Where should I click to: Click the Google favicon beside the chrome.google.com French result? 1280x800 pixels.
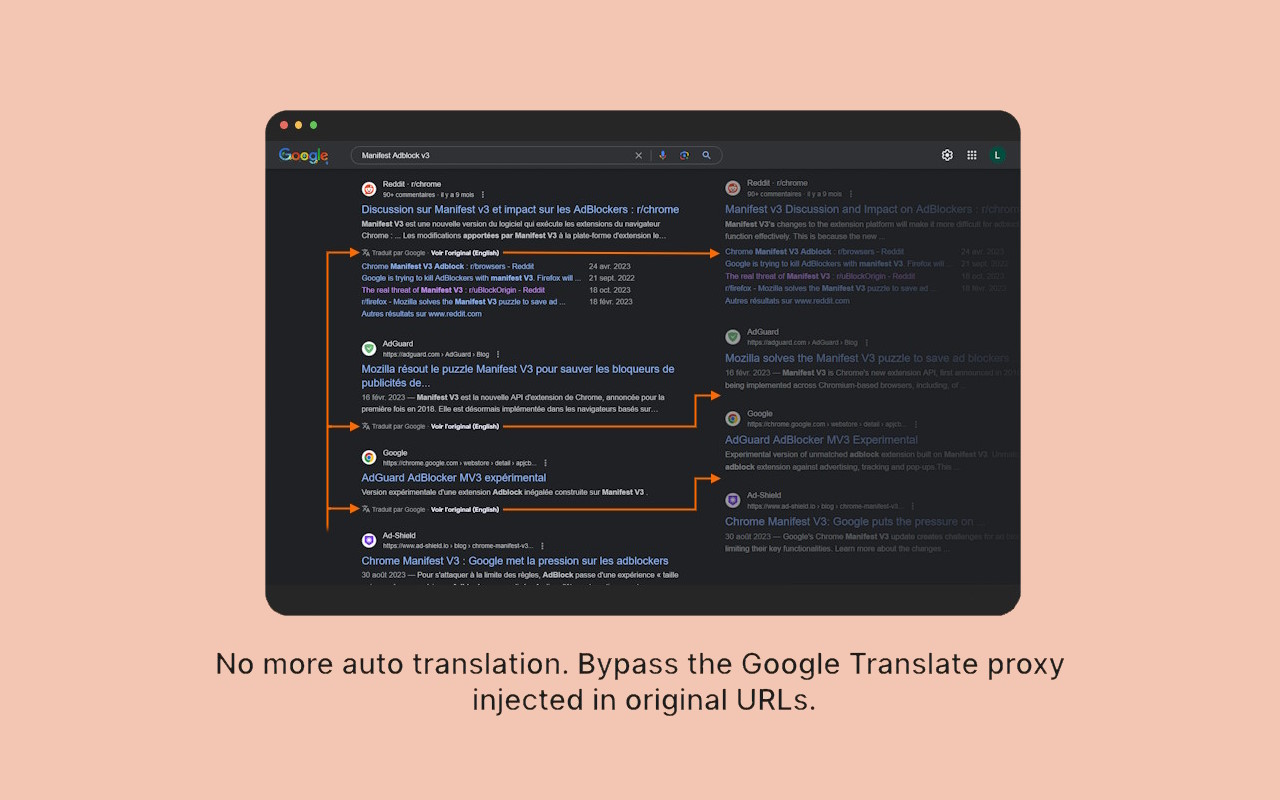pos(369,458)
